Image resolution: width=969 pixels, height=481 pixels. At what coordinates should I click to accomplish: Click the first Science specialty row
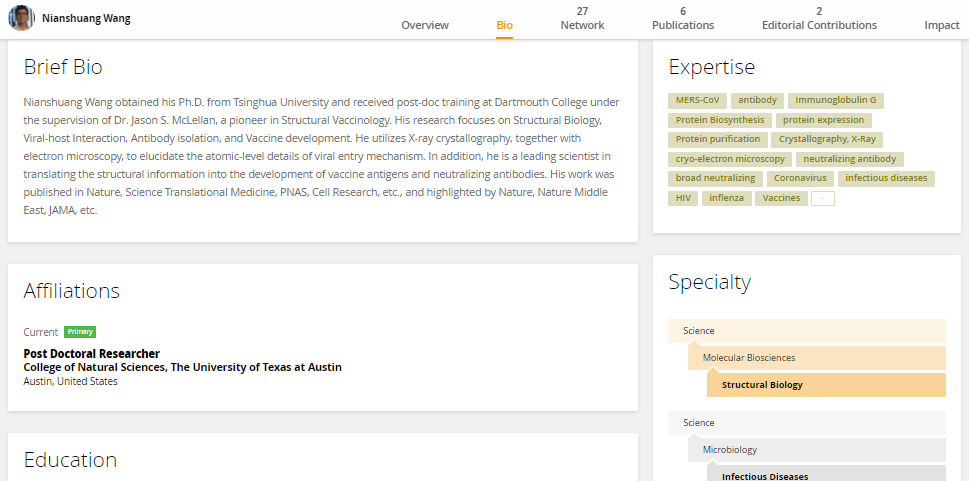[x=806, y=331]
